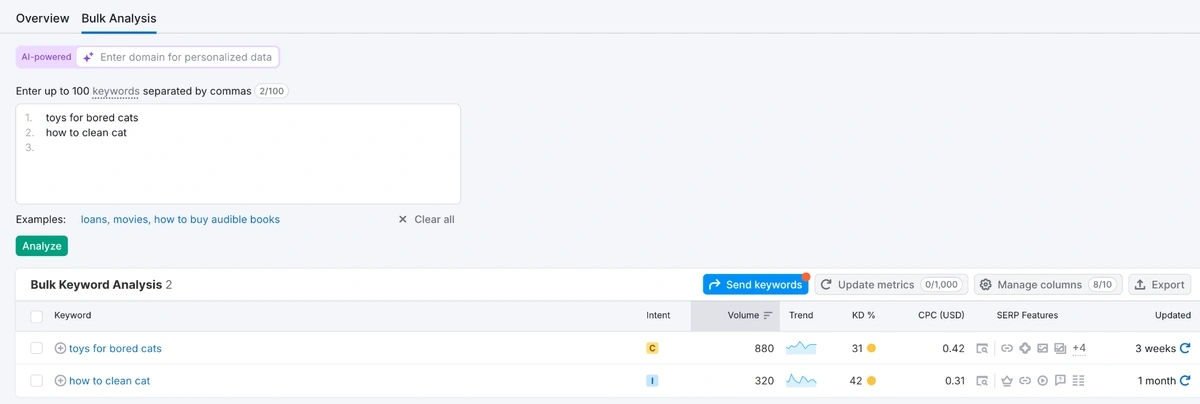
Task: Click the plus icon next to how to clean cat
Action: pos(60,380)
